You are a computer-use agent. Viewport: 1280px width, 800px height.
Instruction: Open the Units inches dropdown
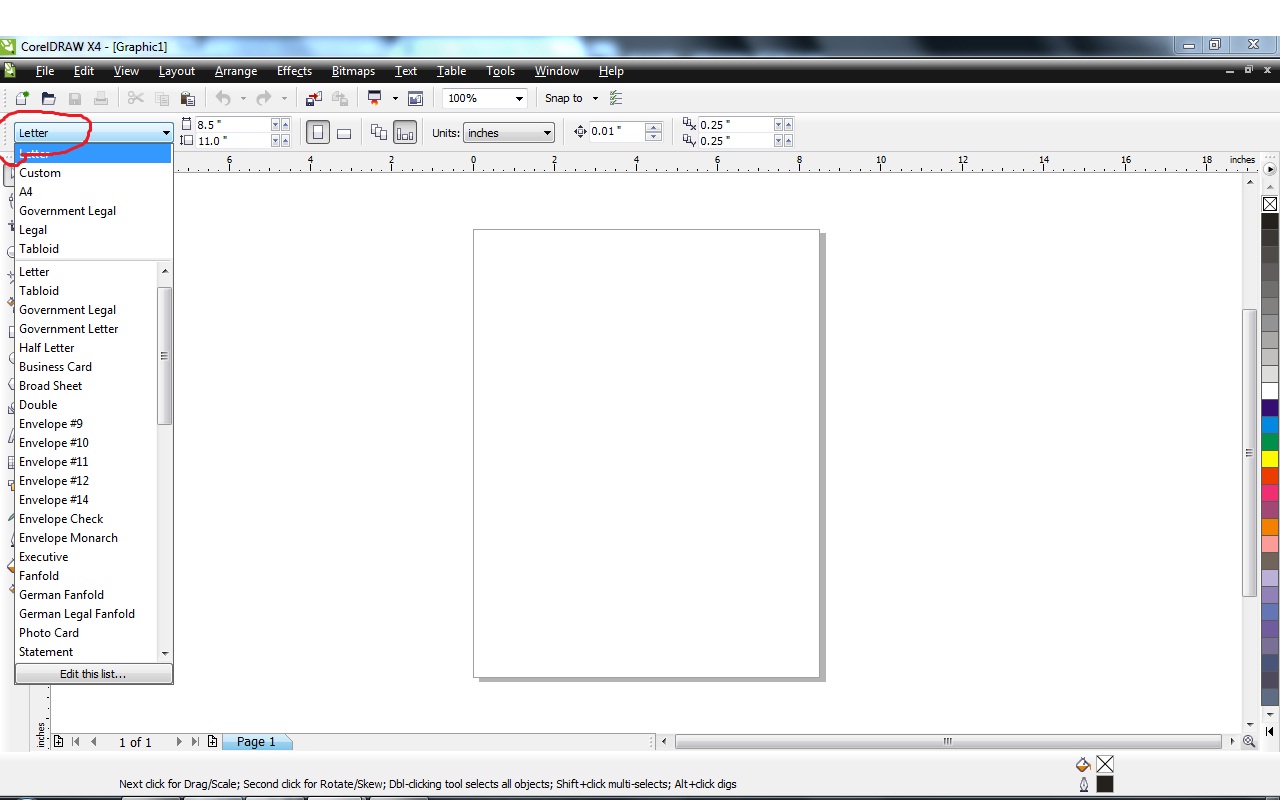[x=509, y=133]
